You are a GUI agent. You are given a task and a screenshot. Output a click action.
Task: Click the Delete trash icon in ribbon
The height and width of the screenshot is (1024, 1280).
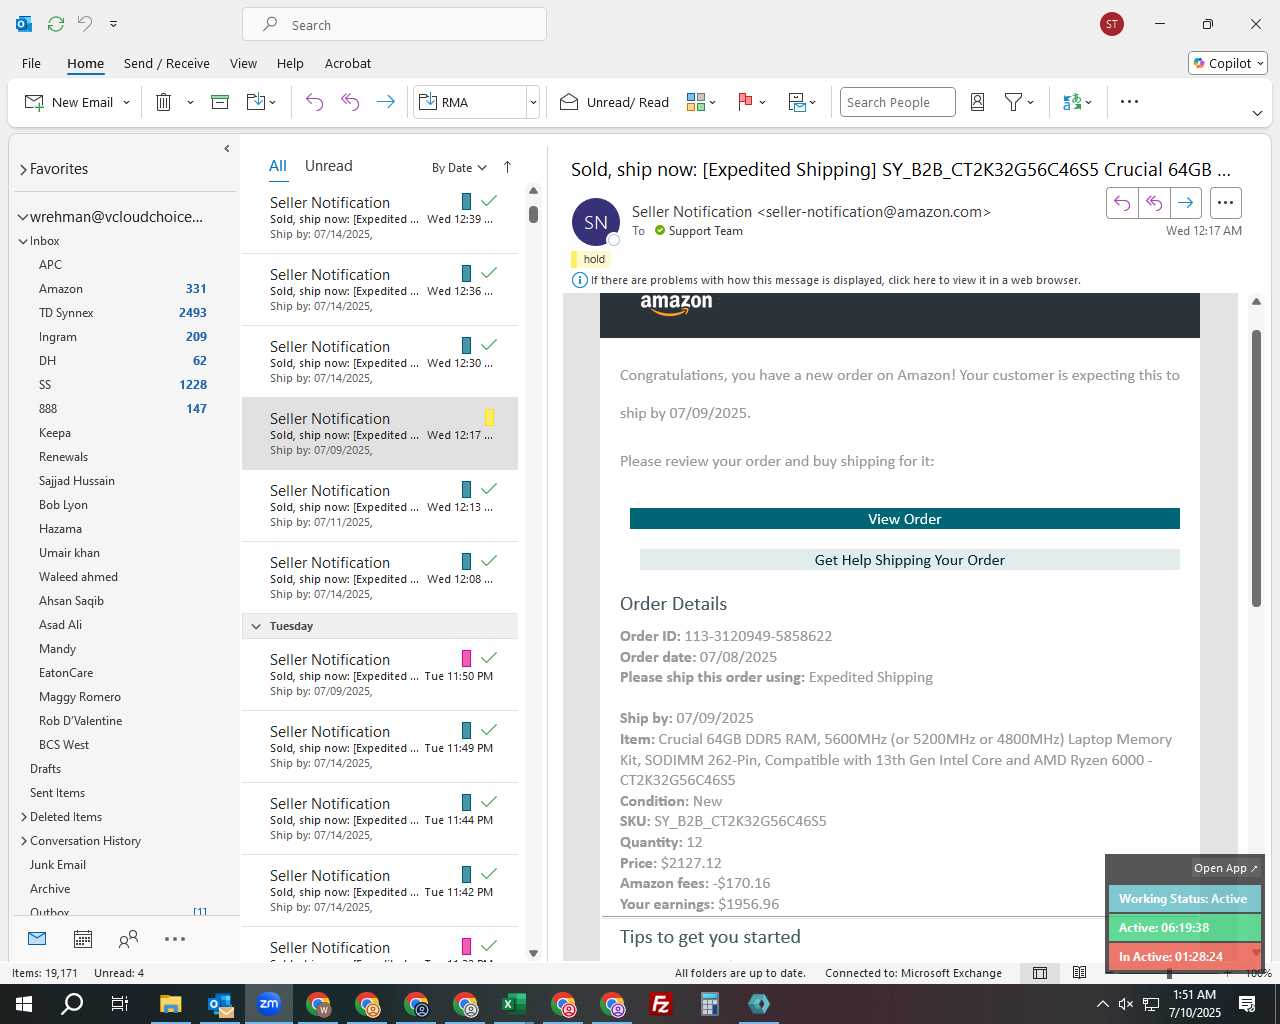coord(164,102)
